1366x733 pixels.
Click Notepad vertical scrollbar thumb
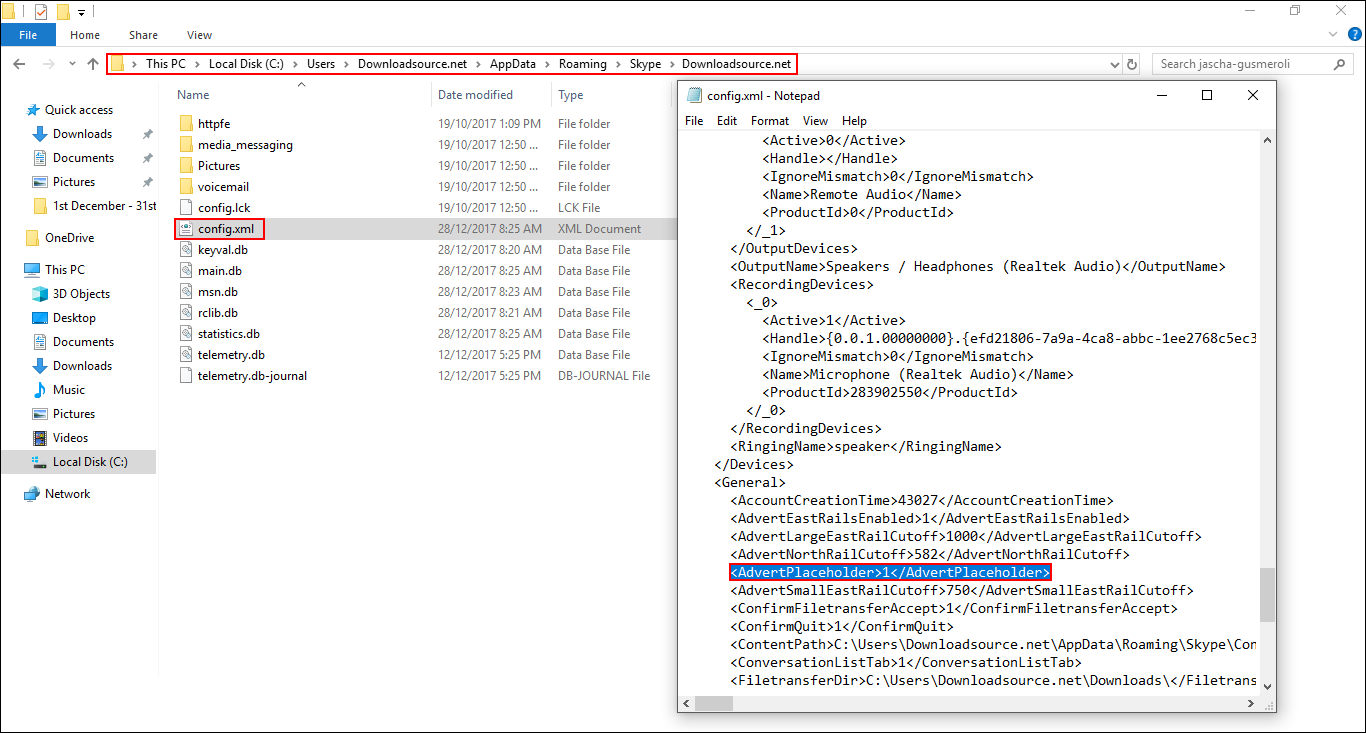coord(1267,594)
